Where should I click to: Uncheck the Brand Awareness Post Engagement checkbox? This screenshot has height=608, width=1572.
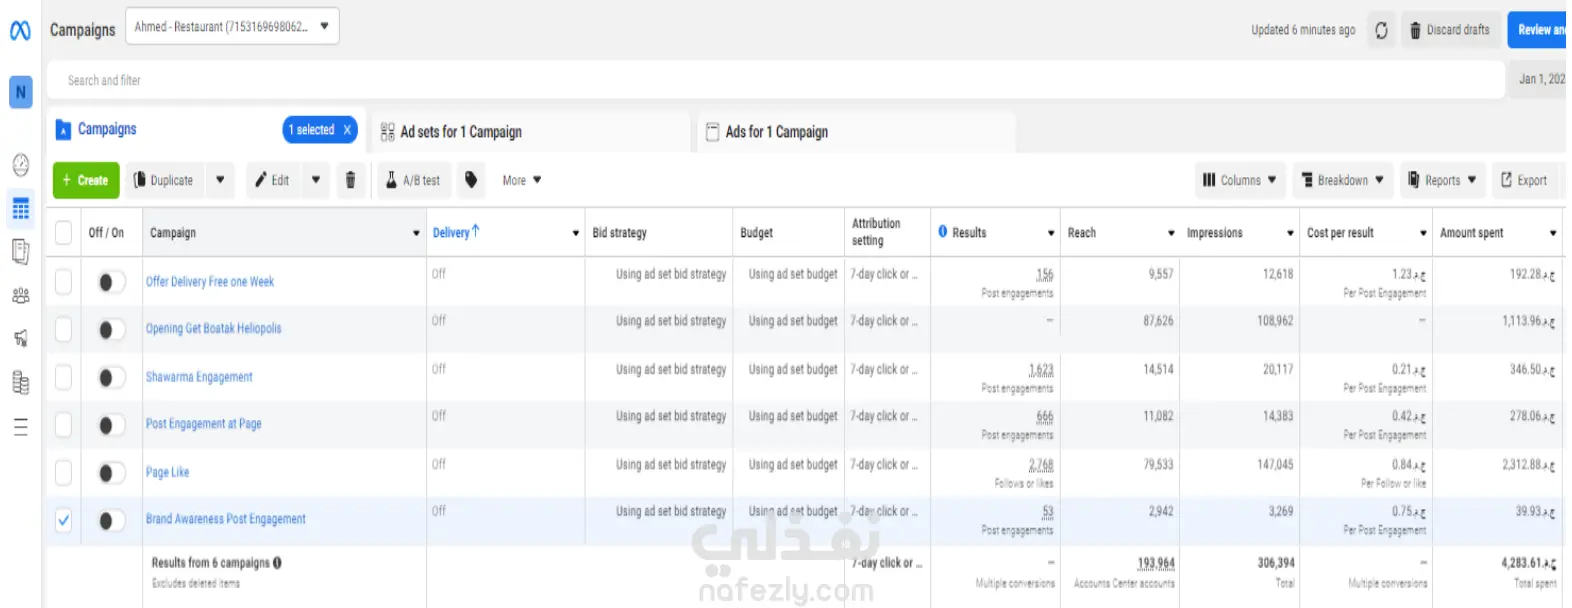[63, 520]
